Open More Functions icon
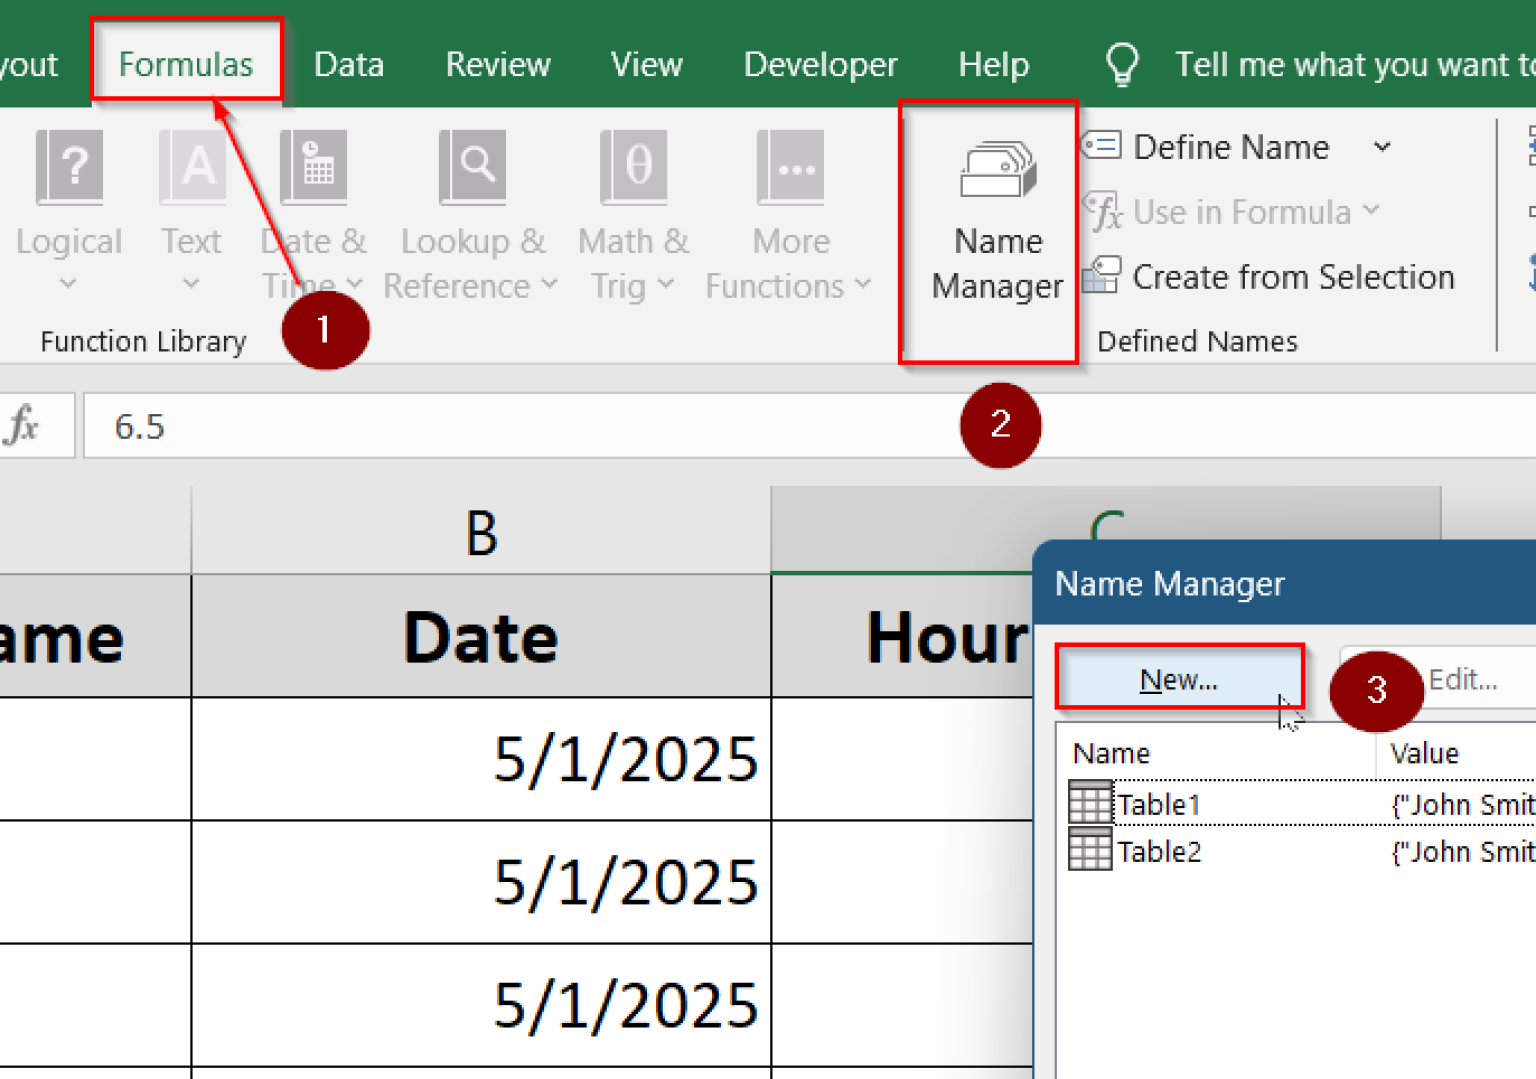Image resolution: width=1536 pixels, height=1079 pixels. coord(790,168)
